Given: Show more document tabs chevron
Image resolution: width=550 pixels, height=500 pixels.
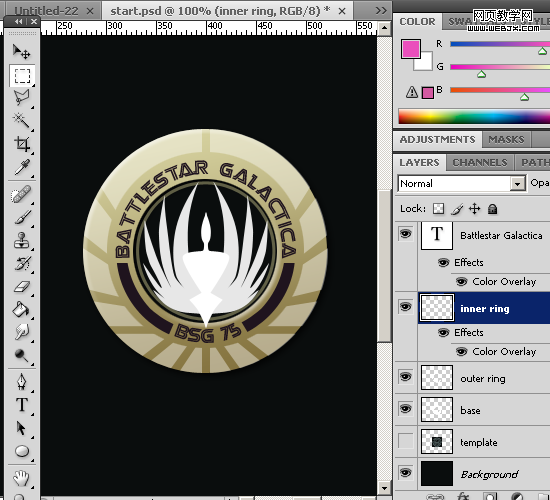Looking at the screenshot, I should pyautogui.click(x=381, y=11).
